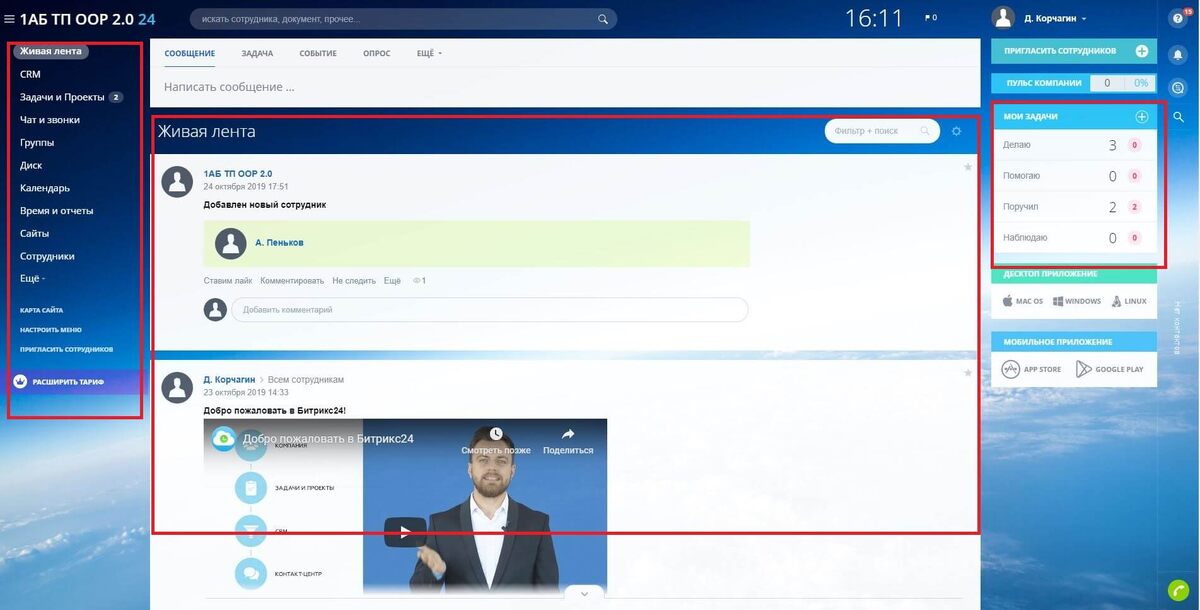Open the А. Пеньков profile link
This screenshot has height=610, width=1200.
click(279, 243)
